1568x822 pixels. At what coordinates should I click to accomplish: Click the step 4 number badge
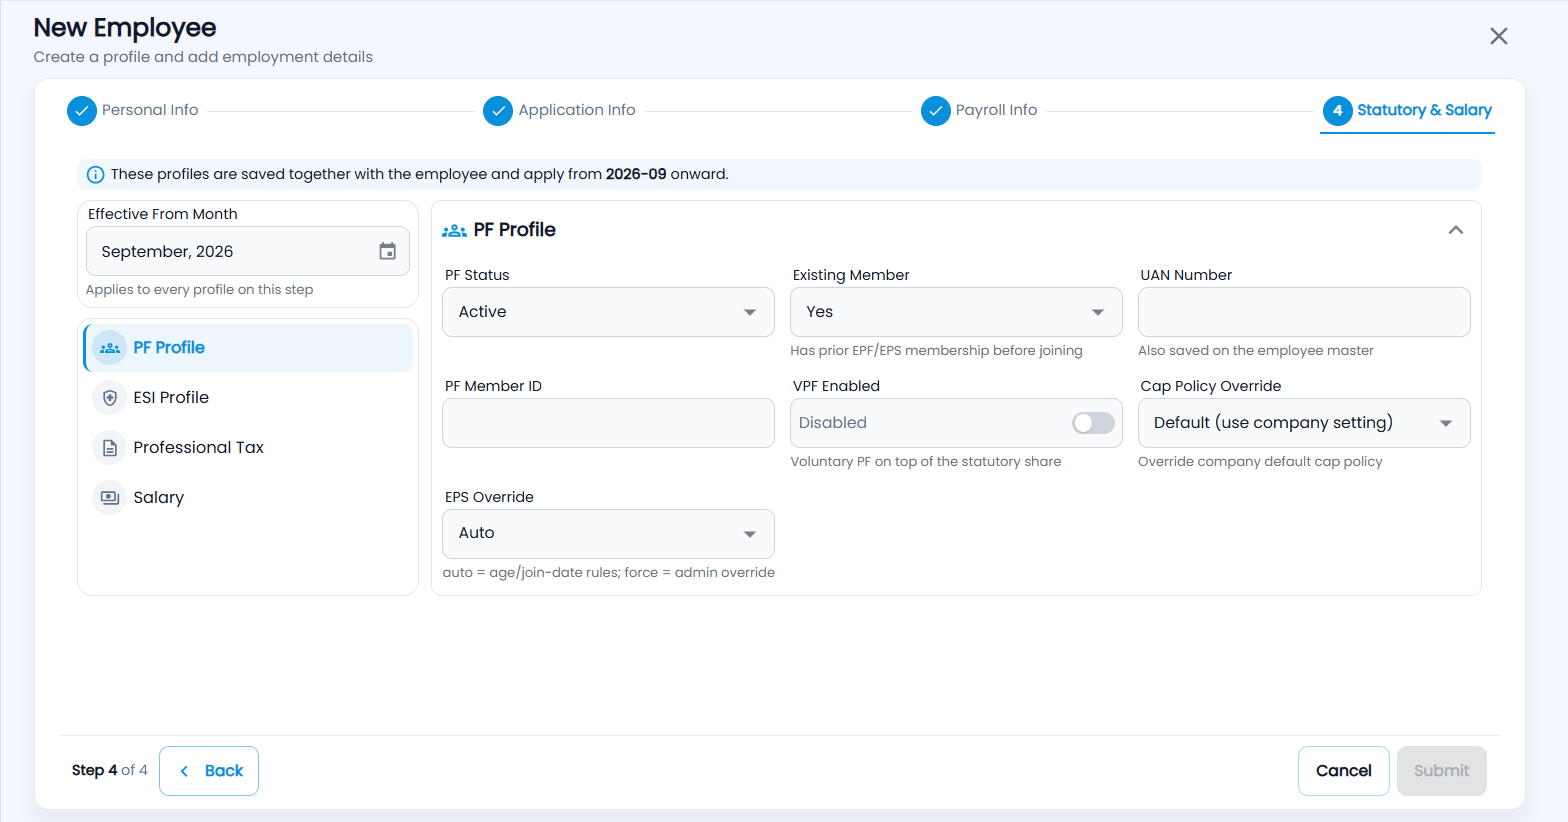pyautogui.click(x=1337, y=111)
